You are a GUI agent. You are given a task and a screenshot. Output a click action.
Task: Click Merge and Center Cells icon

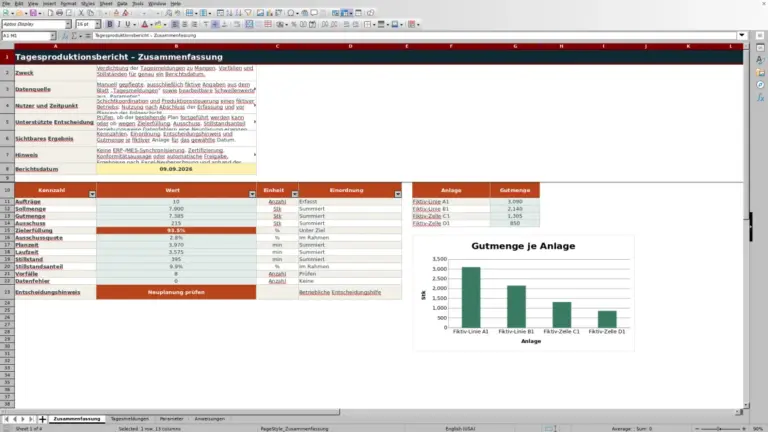point(249,24)
